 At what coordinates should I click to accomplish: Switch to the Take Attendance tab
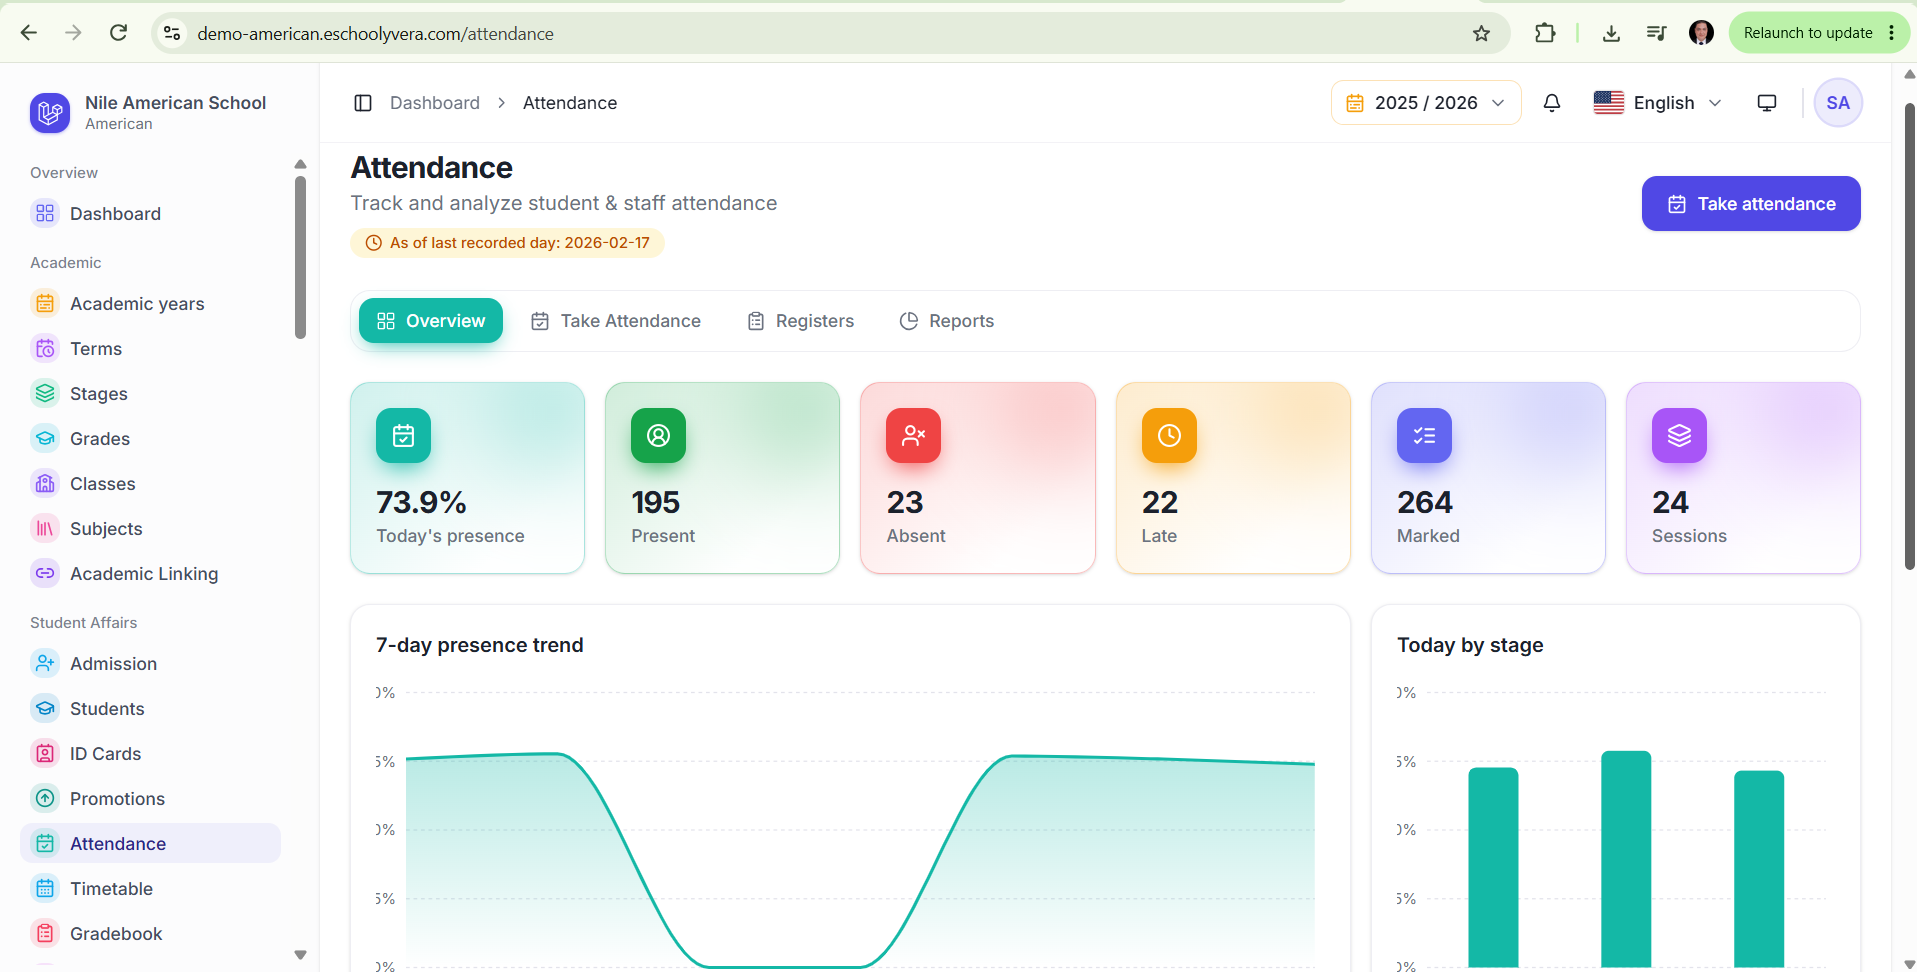click(x=616, y=321)
